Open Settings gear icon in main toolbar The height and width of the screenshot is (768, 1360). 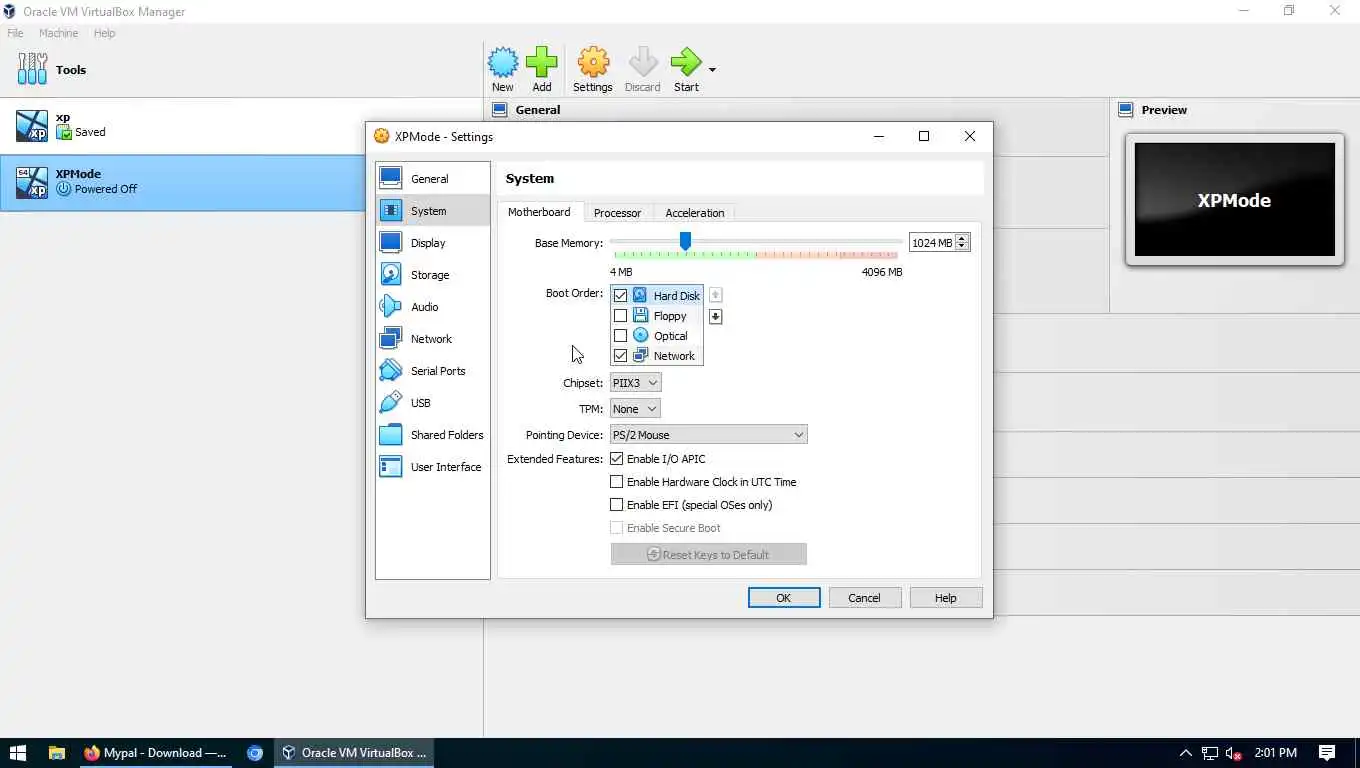coord(593,63)
